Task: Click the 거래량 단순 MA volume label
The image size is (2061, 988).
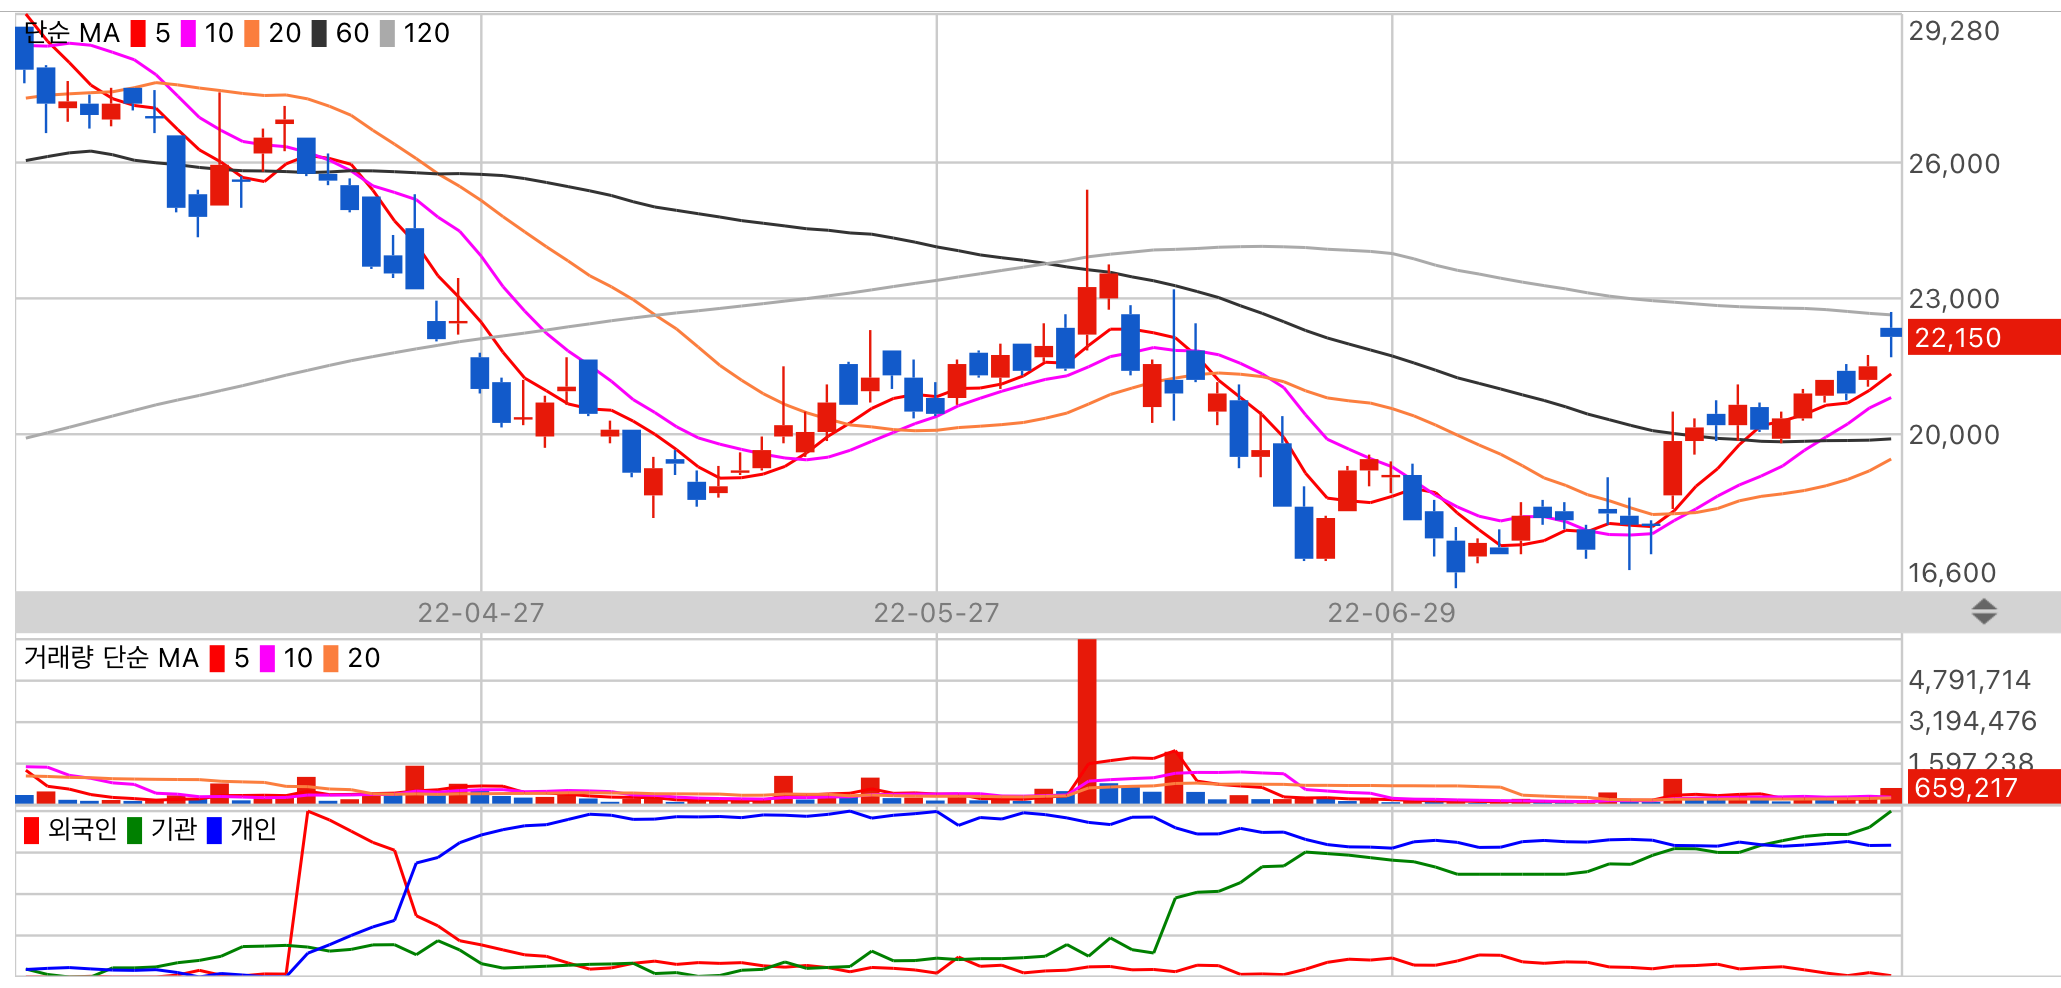Action: 111,658
